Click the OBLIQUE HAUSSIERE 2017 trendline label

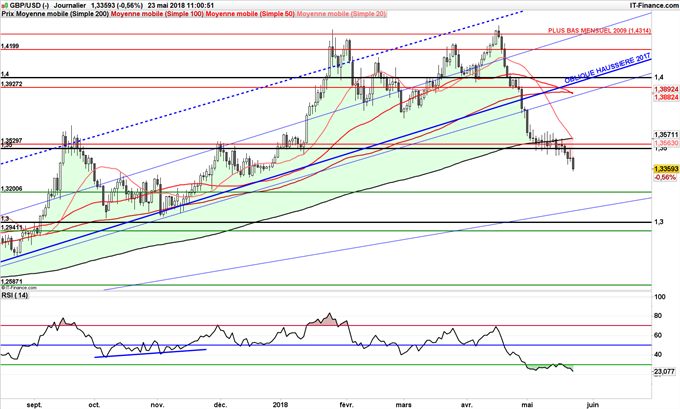click(608, 68)
